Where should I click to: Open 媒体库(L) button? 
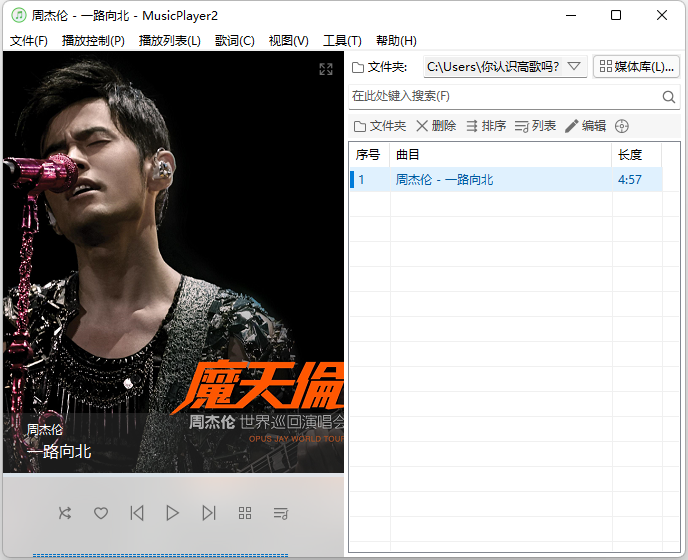point(636,67)
